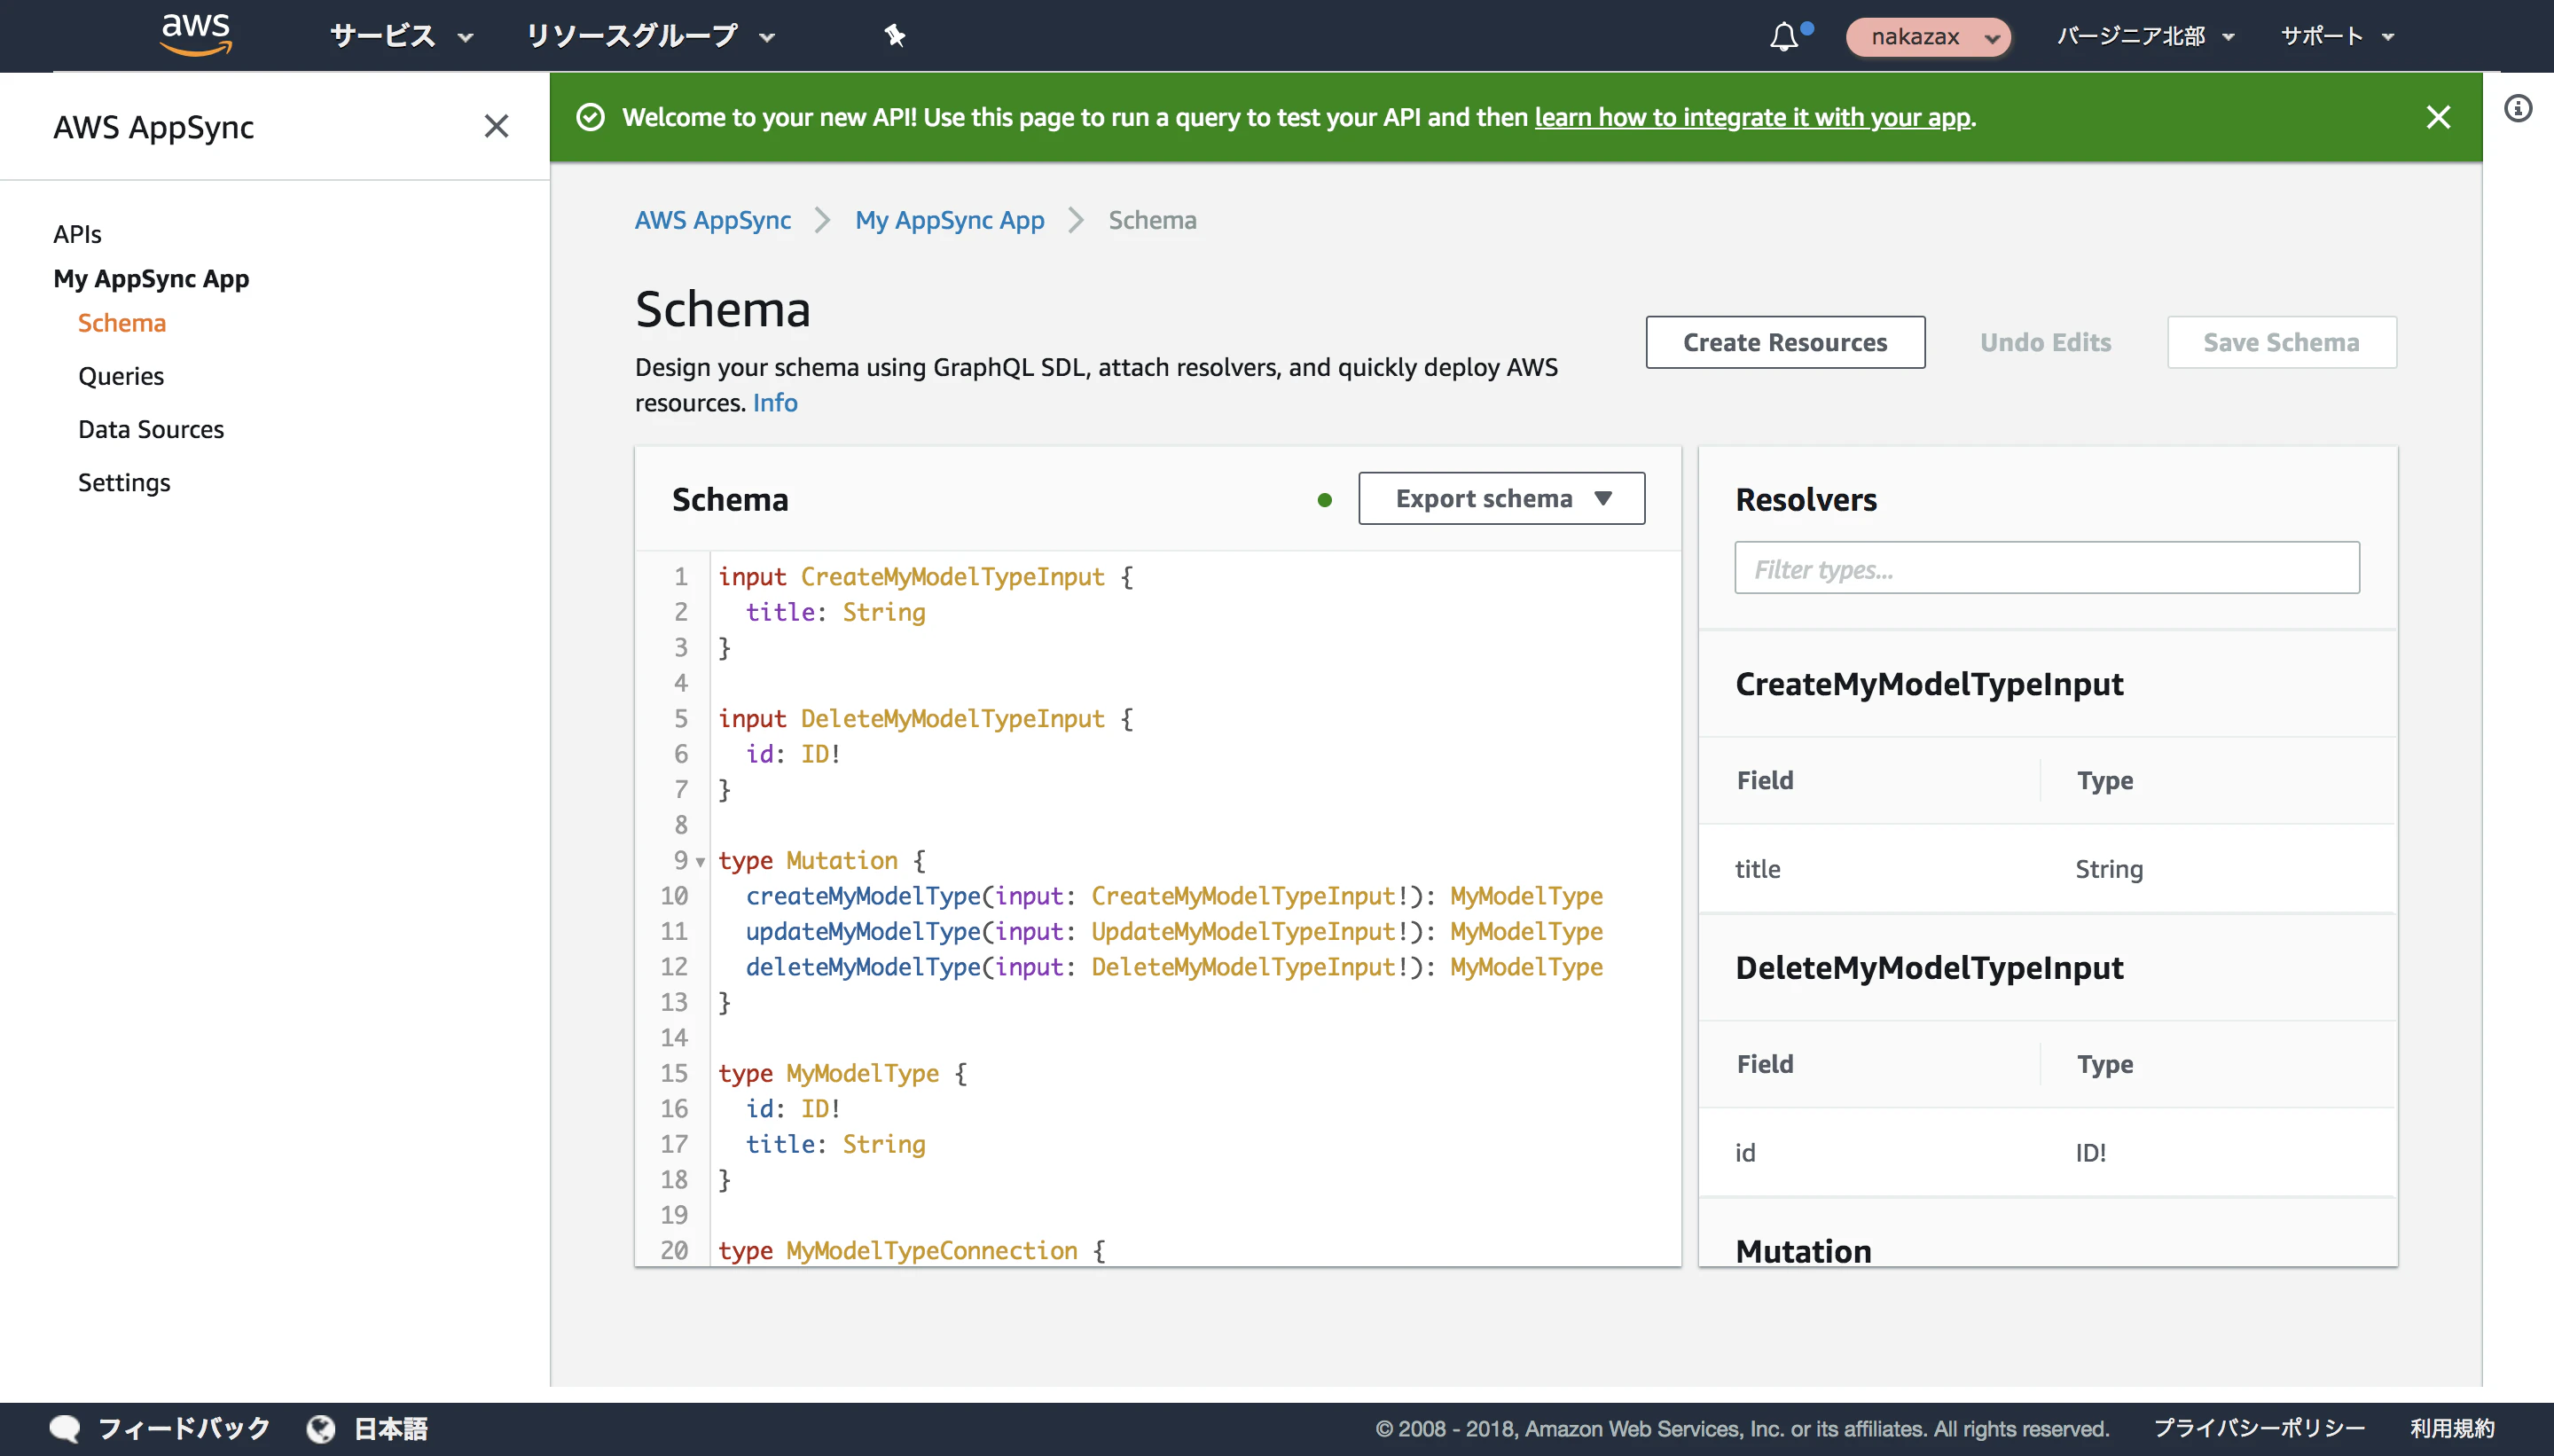Open the info panel icon at right edge
This screenshot has width=2554, height=1456.
(2518, 108)
